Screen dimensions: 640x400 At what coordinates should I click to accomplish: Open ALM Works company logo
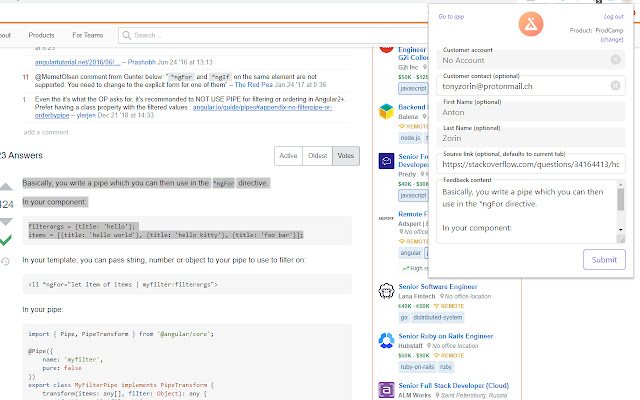[x=386, y=390]
